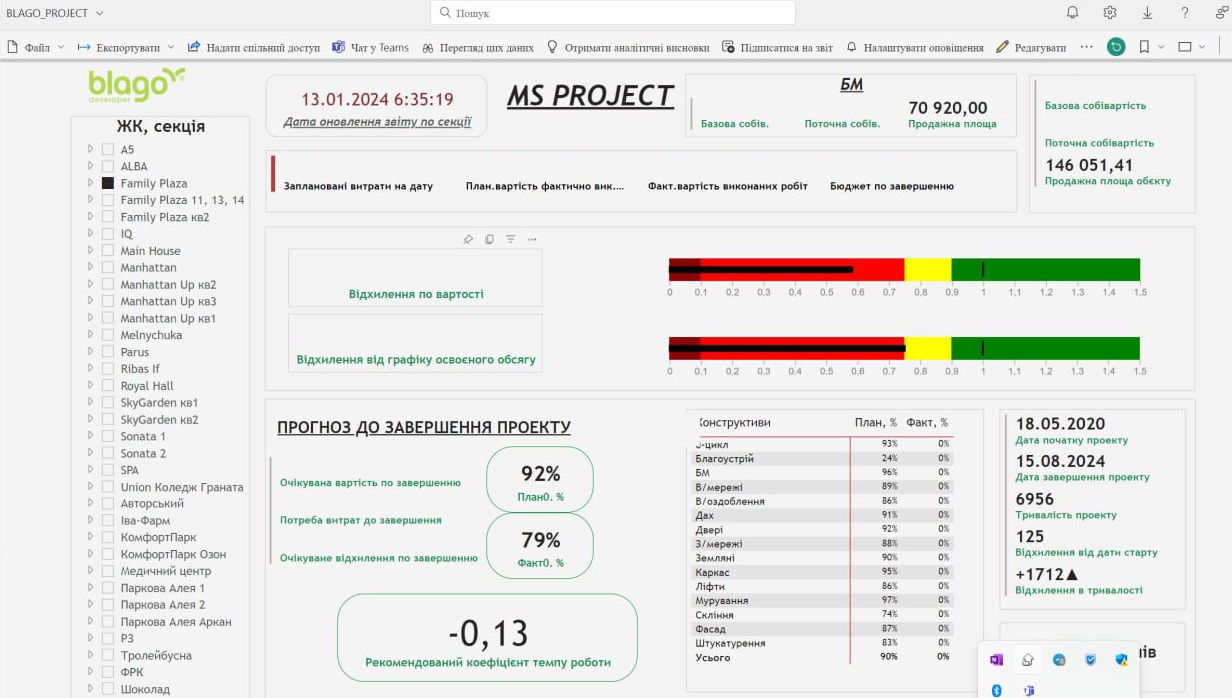The image size is (1232, 698).
Task: Check the Sonata 1 checkbox
Action: (x=108, y=436)
